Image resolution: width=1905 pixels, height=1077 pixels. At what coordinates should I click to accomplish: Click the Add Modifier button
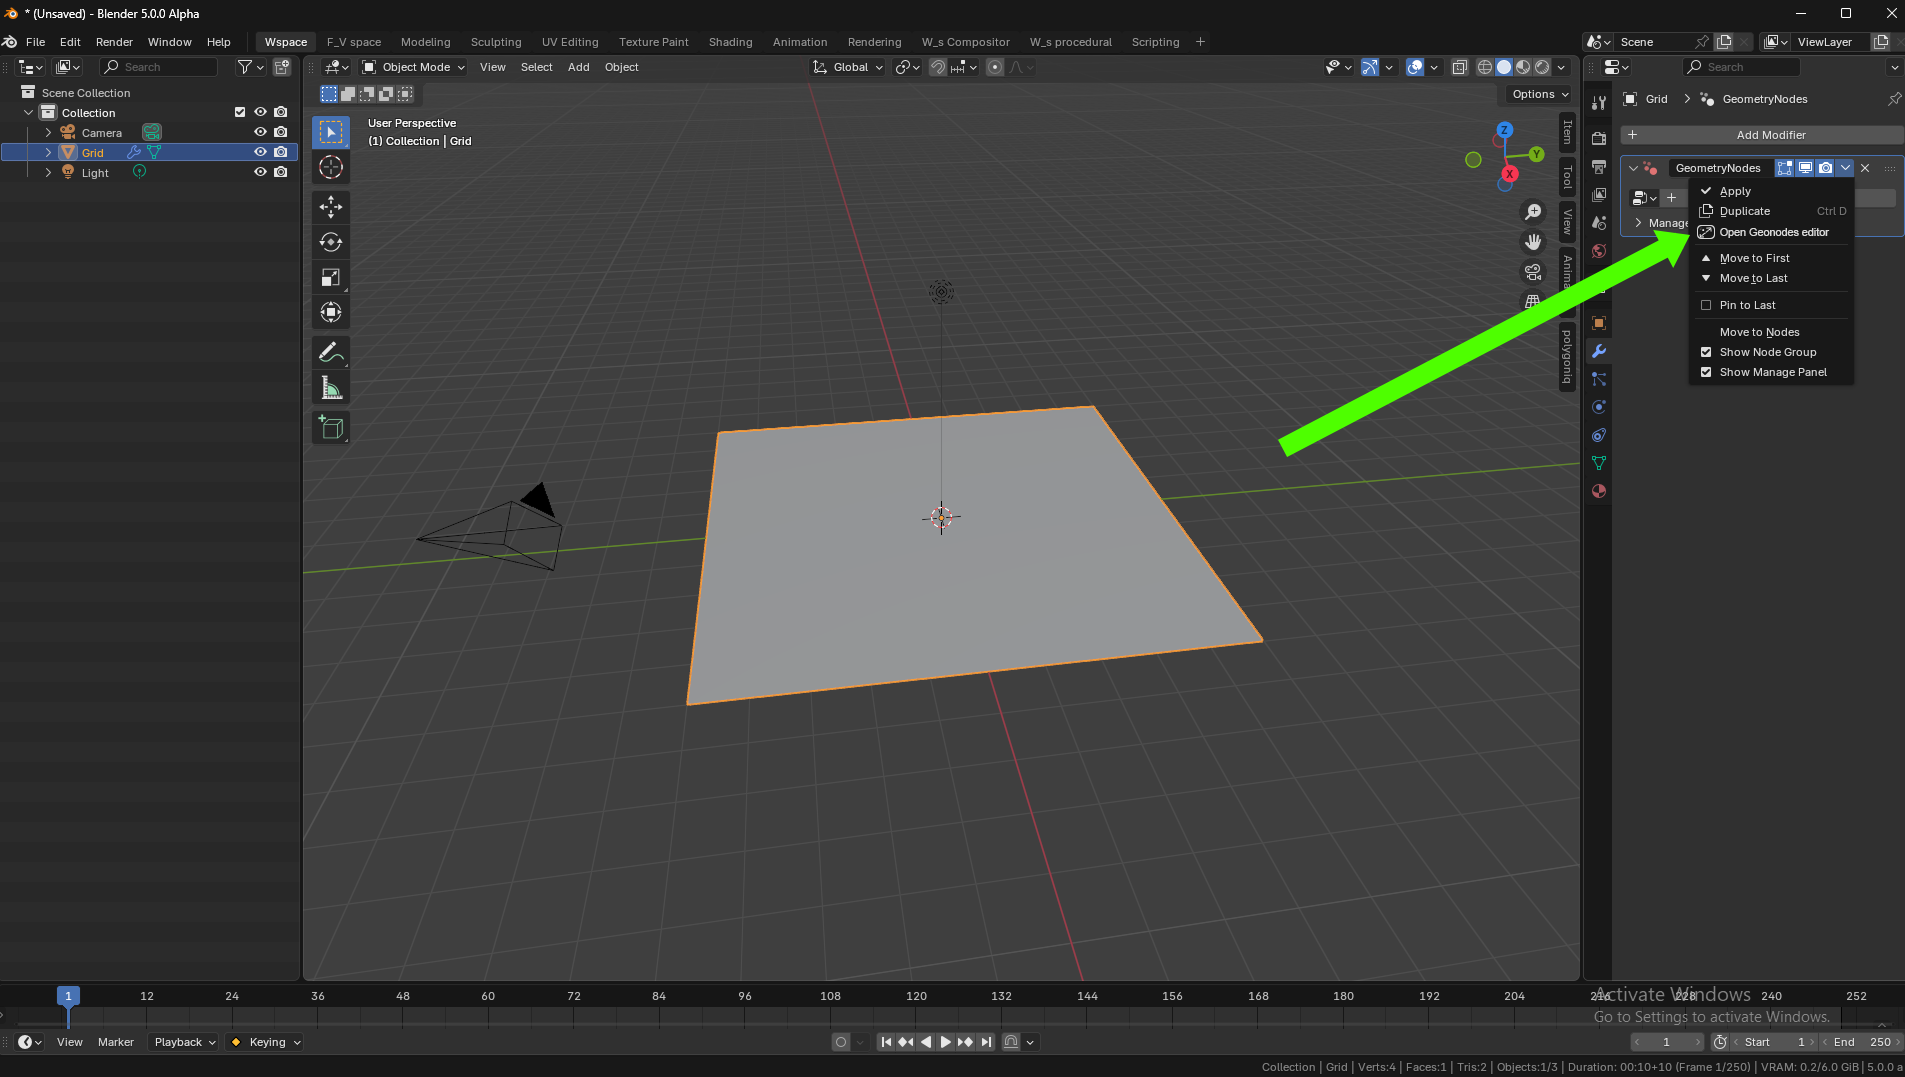click(x=1762, y=135)
